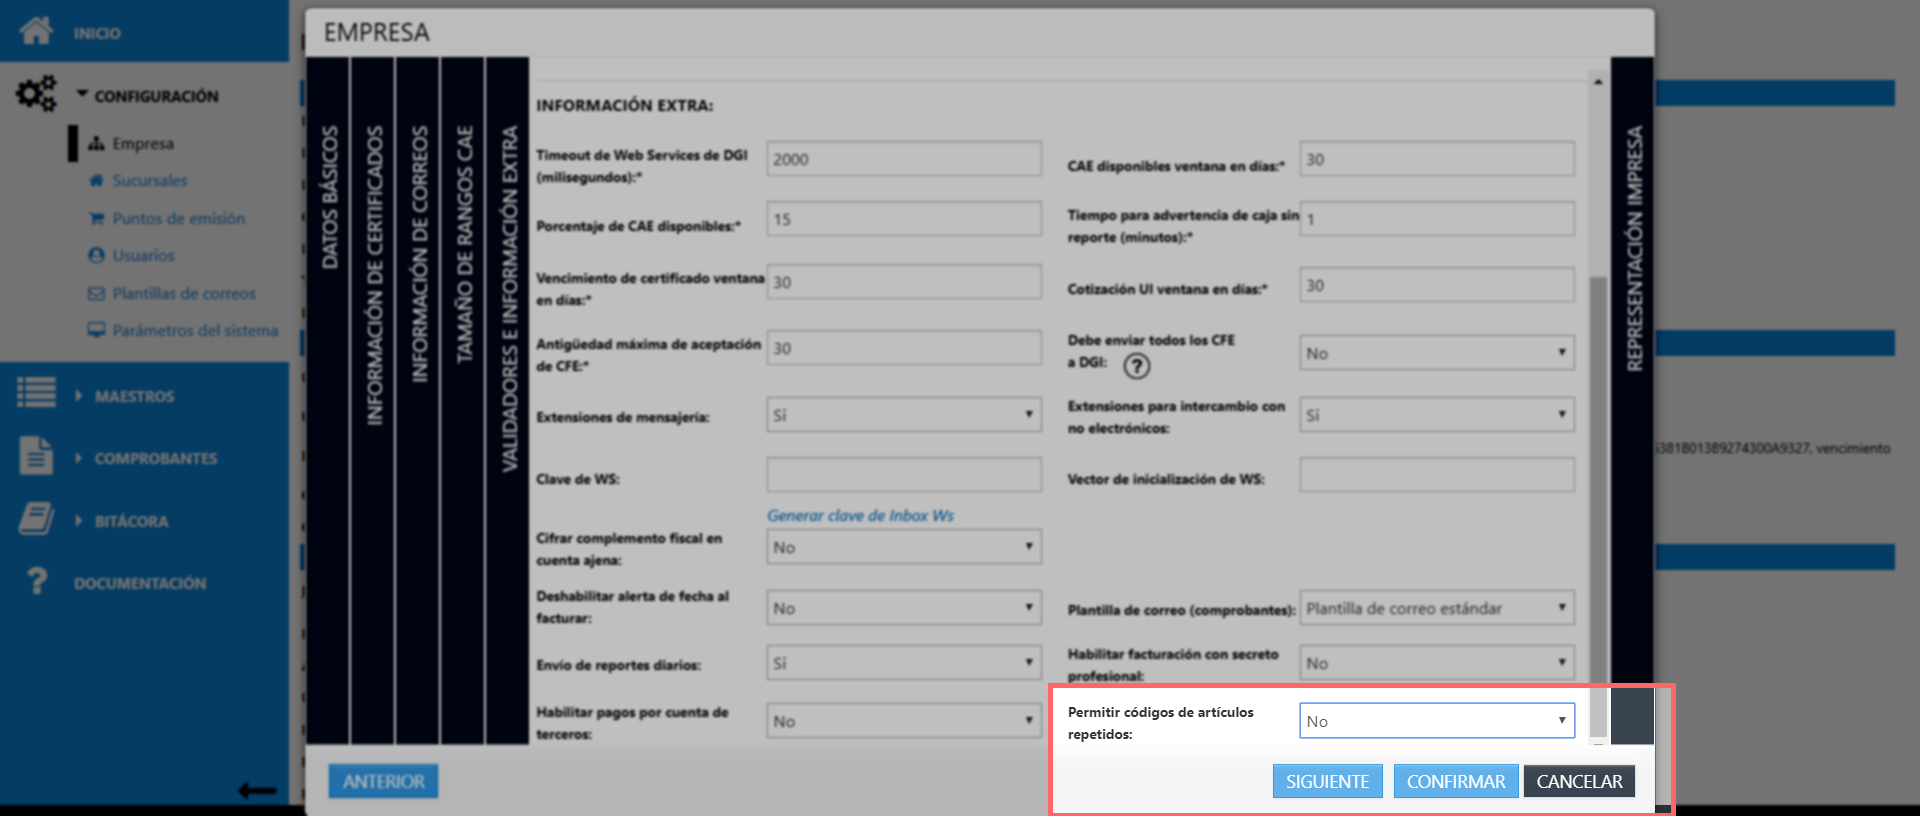Viewport: 1920px width, 816px height.
Task: Click help icon beside 'Debe enviar todos los CFE'
Action: tap(1136, 366)
